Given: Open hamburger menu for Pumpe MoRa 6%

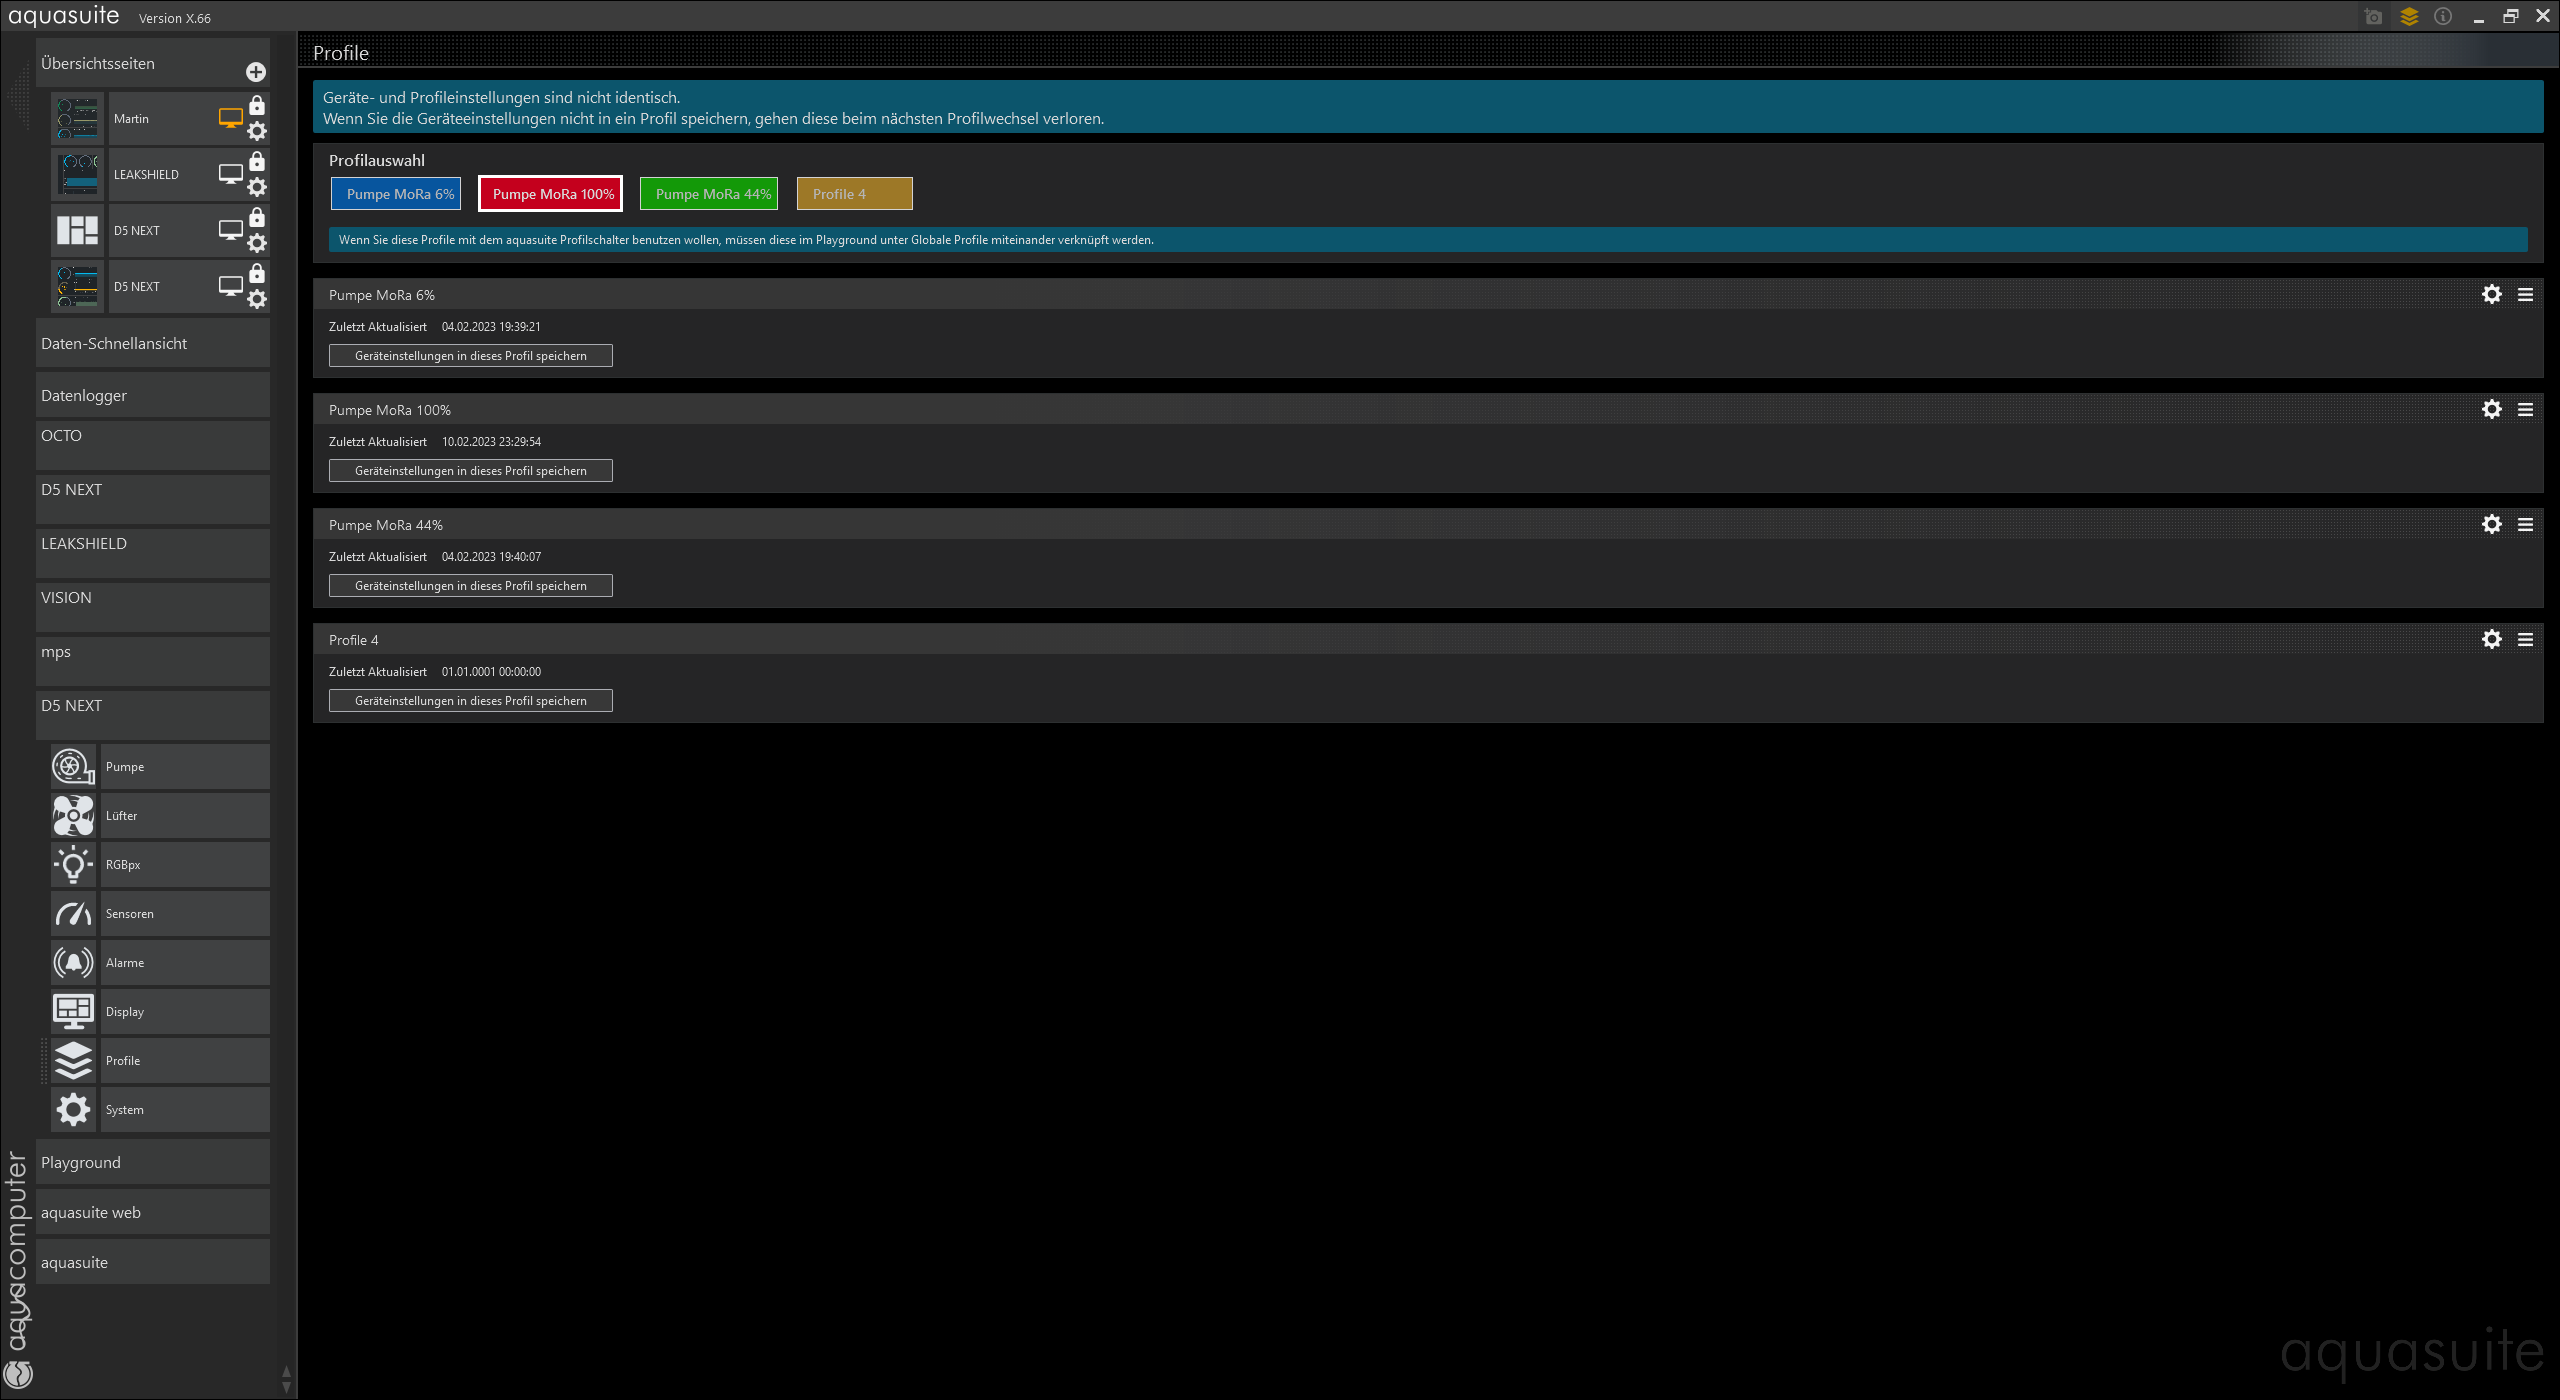Looking at the screenshot, I should click(2525, 295).
